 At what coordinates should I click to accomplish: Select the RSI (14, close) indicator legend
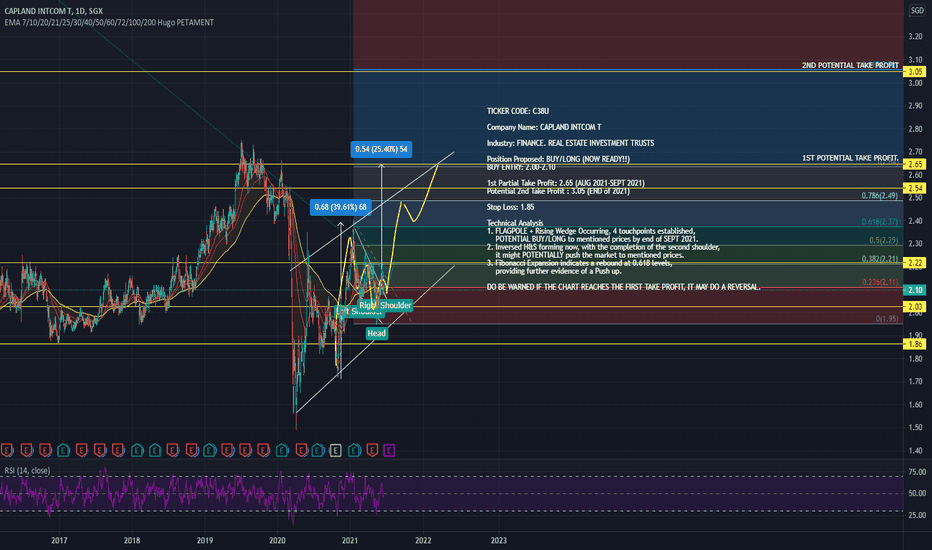[27, 470]
